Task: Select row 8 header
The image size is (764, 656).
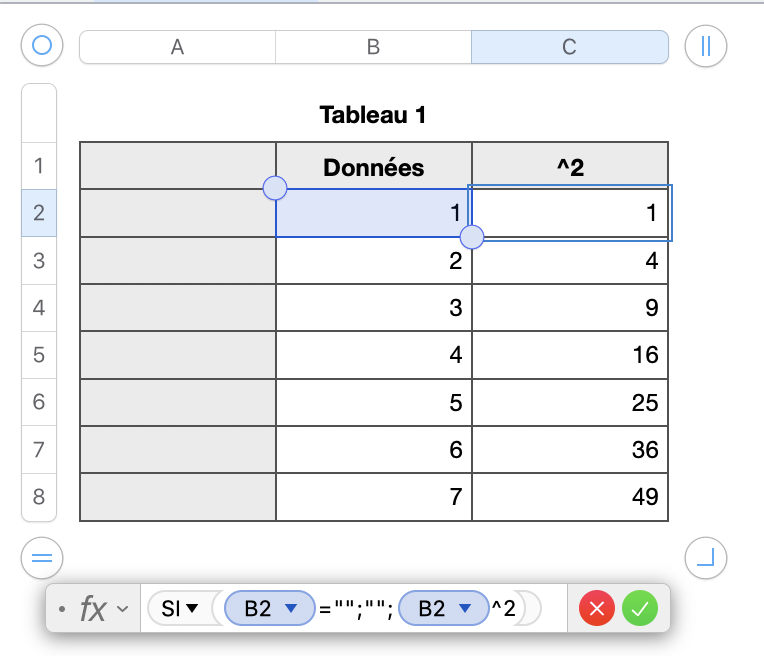Action: point(39,497)
